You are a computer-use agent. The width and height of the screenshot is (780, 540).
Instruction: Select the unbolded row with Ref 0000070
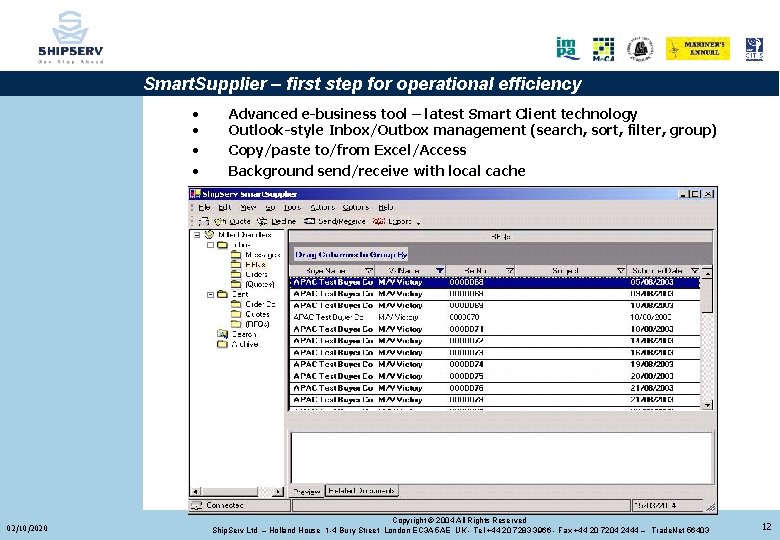(494, 317)
